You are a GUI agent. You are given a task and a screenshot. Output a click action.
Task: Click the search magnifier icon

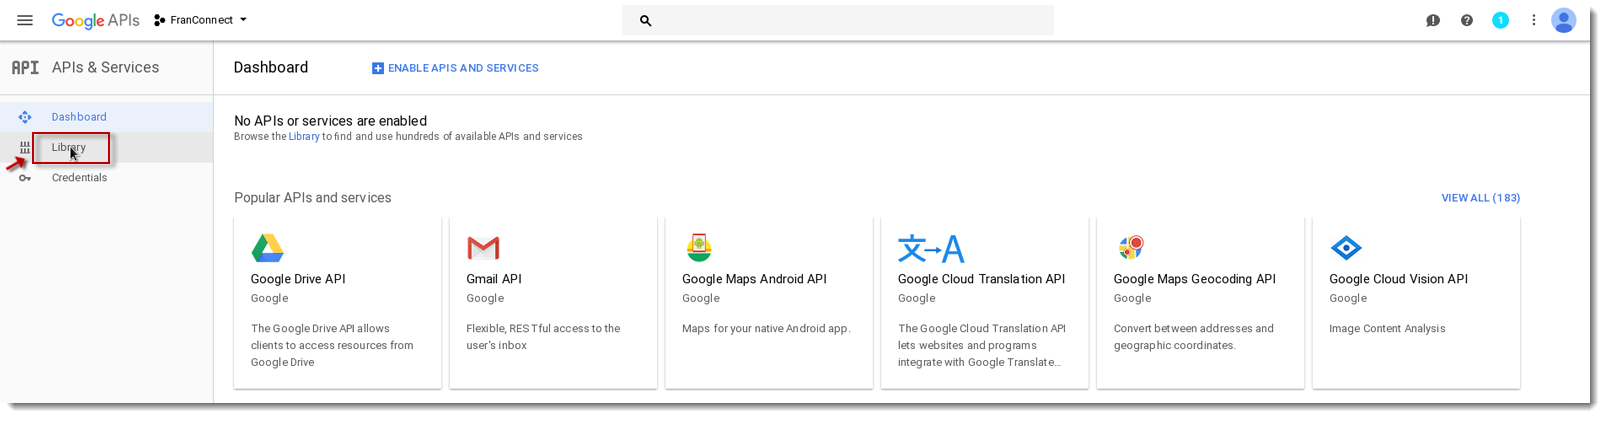(x=646, y=20)
